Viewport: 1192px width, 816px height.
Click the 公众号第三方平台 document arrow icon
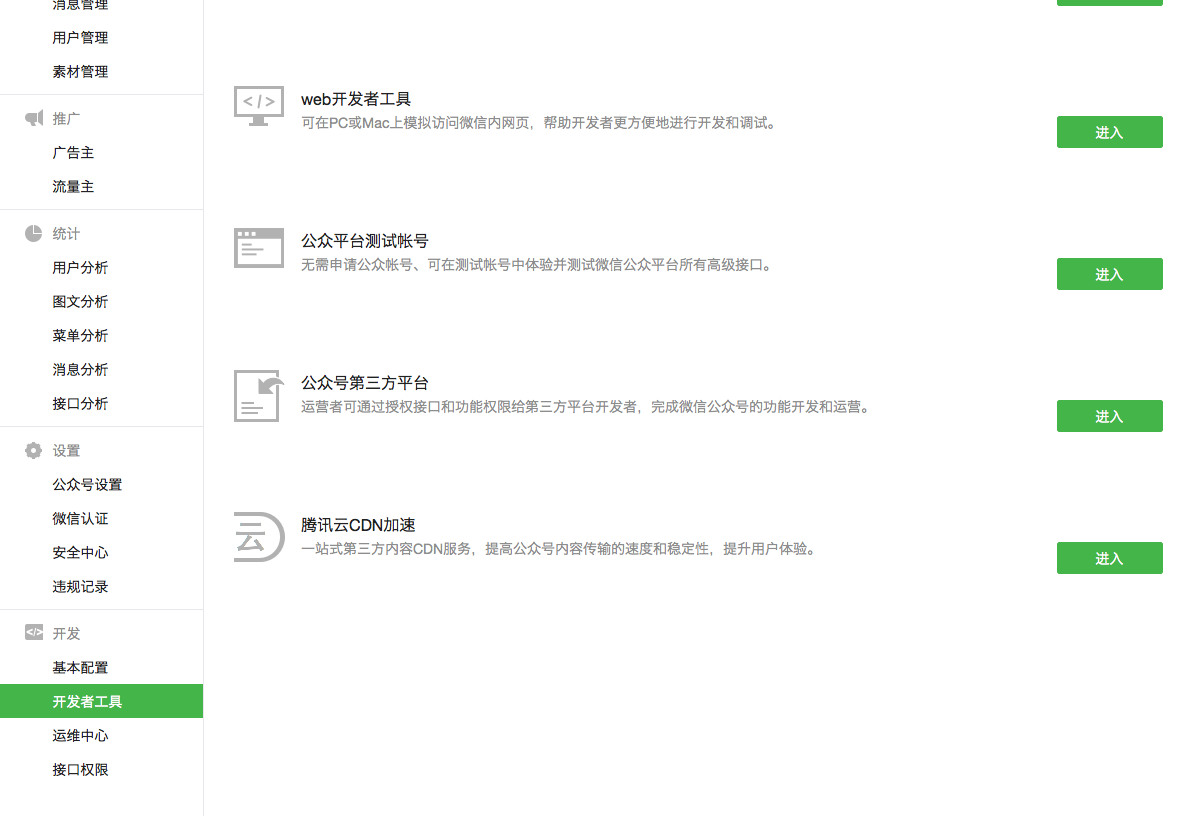tap(259, 395)
